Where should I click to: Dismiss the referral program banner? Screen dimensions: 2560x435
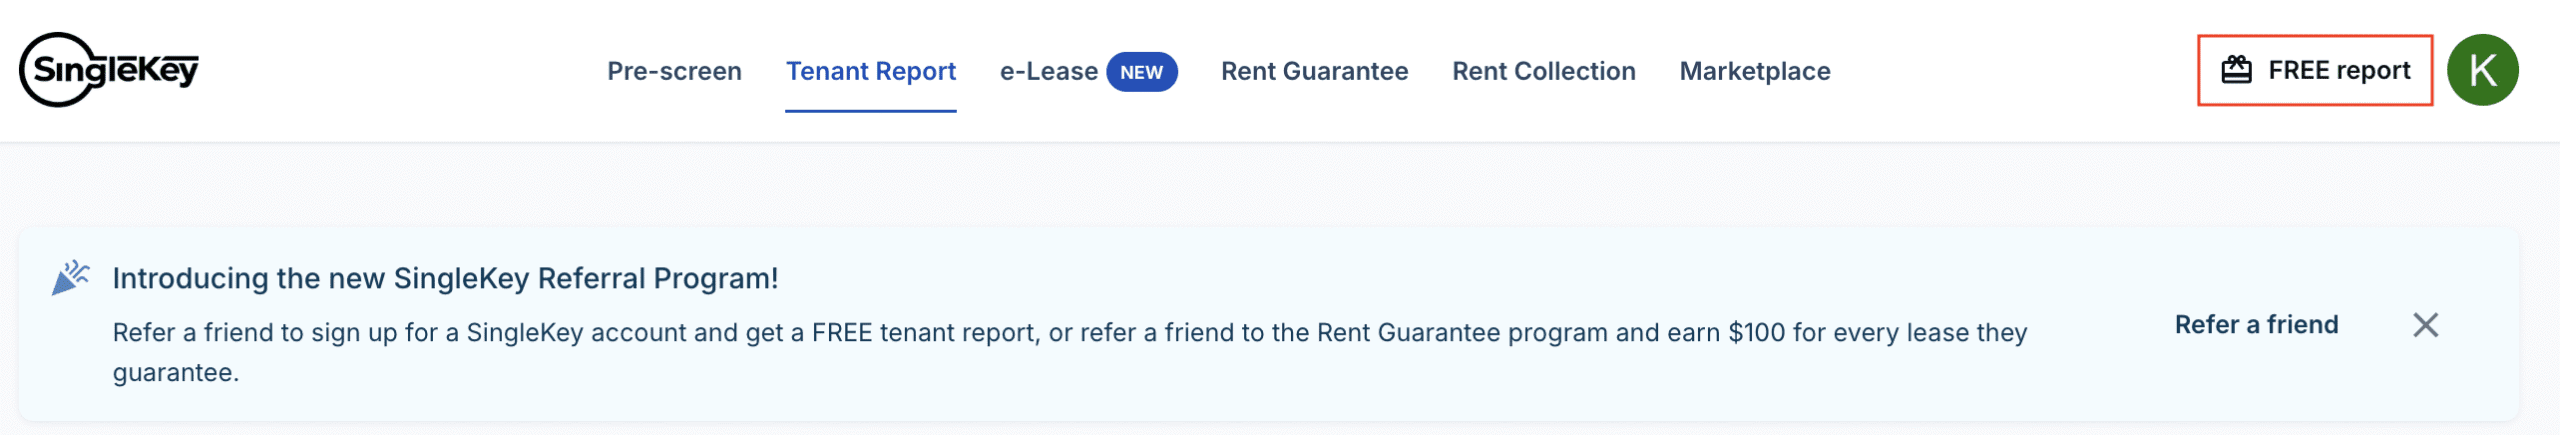[2425, 325]
